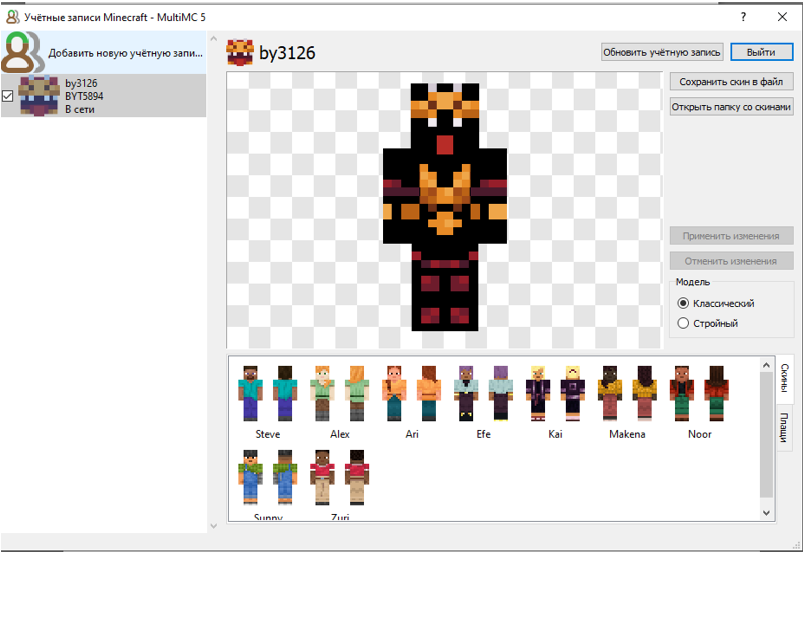Click Открыть папку со скинами button

tap(731, 107)
